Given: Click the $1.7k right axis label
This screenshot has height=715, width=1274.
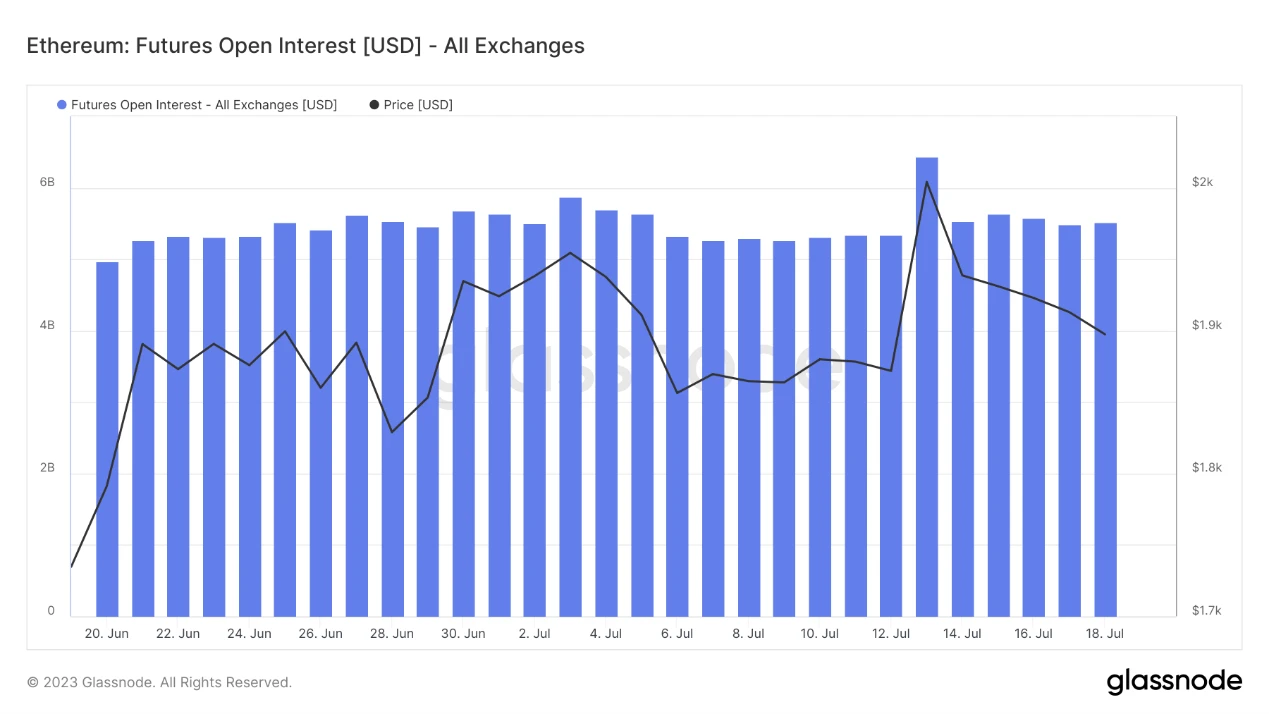Looking at the screenshot, I should pyautogui.click(x=1206, y=611).
